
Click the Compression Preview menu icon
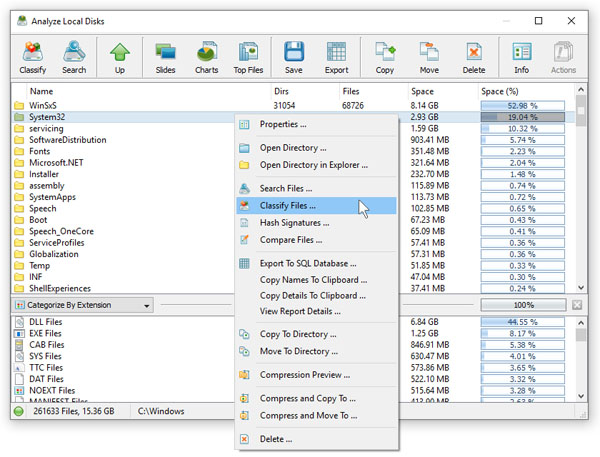(x=244, y=375)
